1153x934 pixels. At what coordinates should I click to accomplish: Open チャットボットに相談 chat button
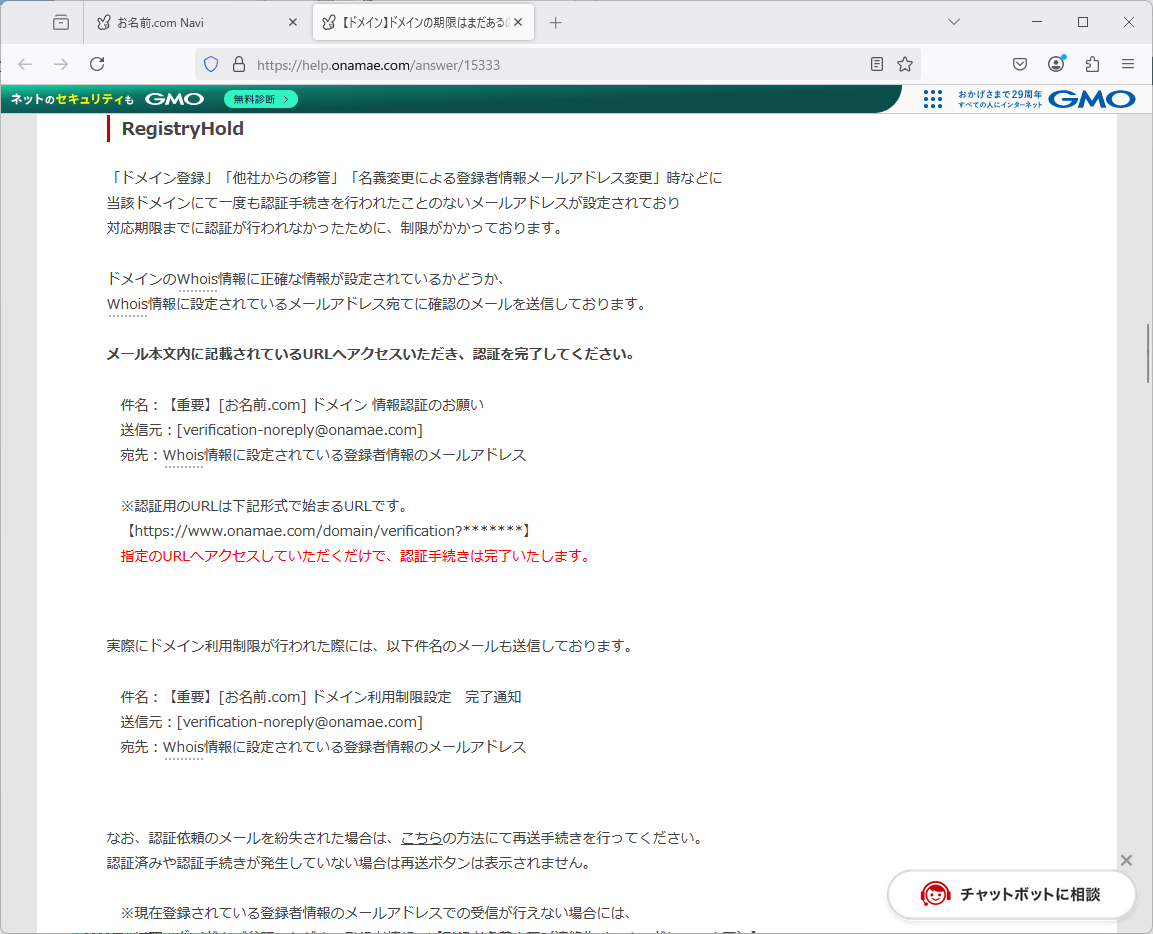[x=1012, y=894]
